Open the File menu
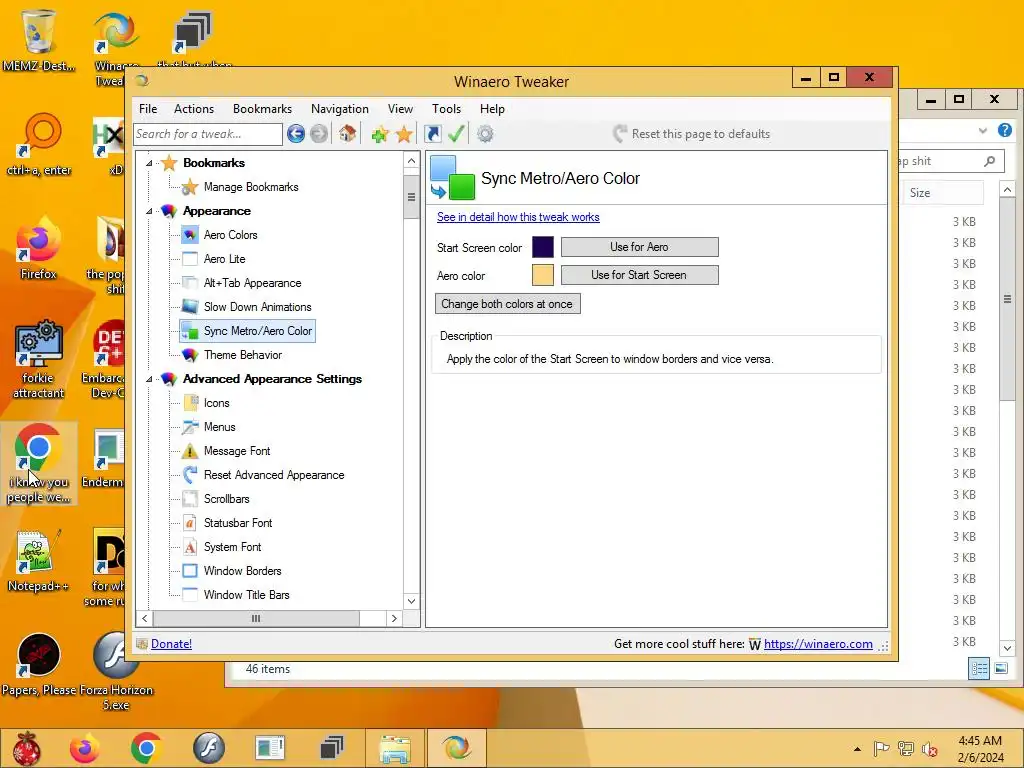This screenshot has height=768, width=1024. click(148, 109)
